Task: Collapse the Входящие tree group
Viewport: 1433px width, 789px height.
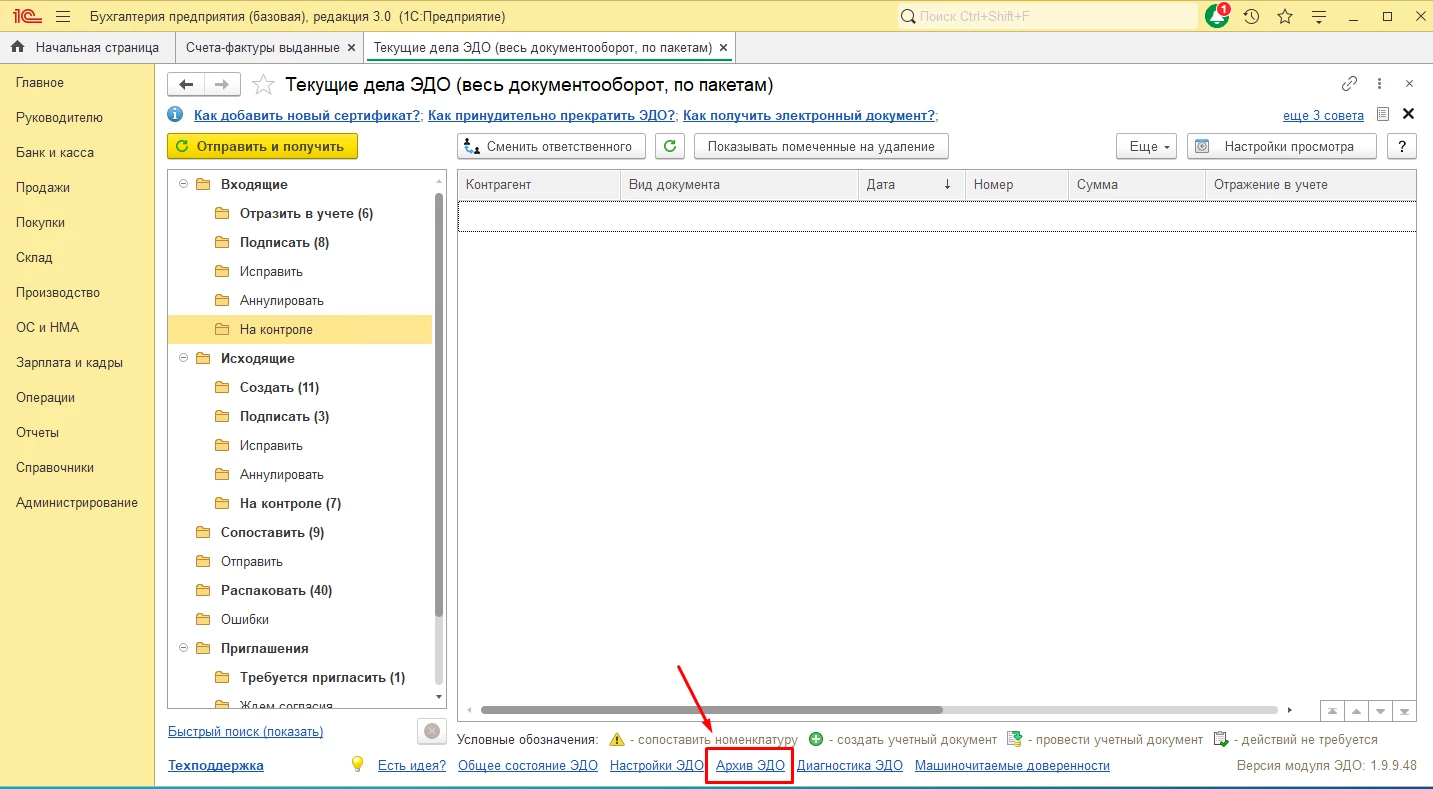Action: pos(183,184)
